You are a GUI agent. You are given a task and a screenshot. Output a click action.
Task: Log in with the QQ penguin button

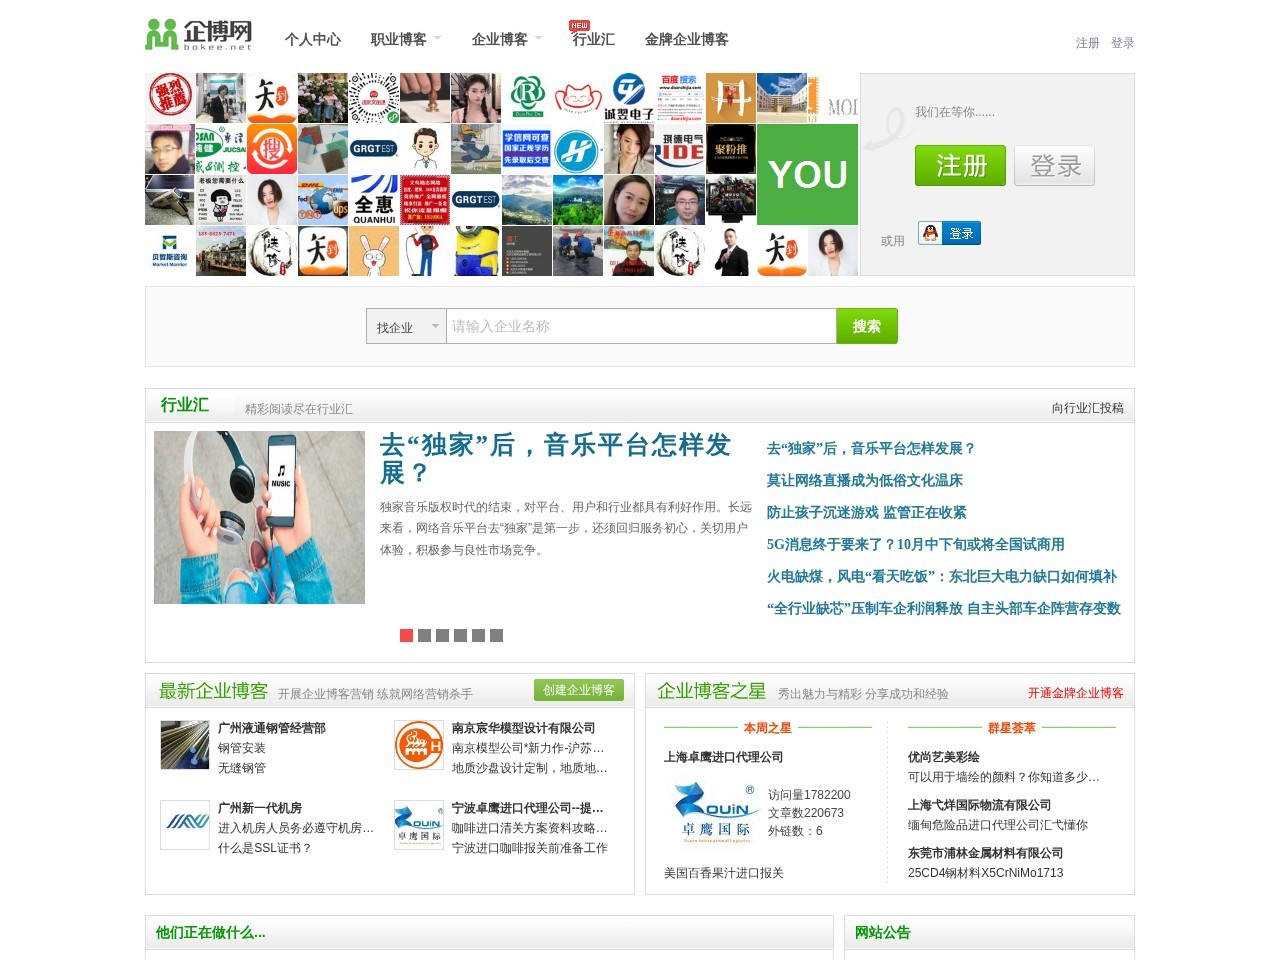click(x=949, y=233)
